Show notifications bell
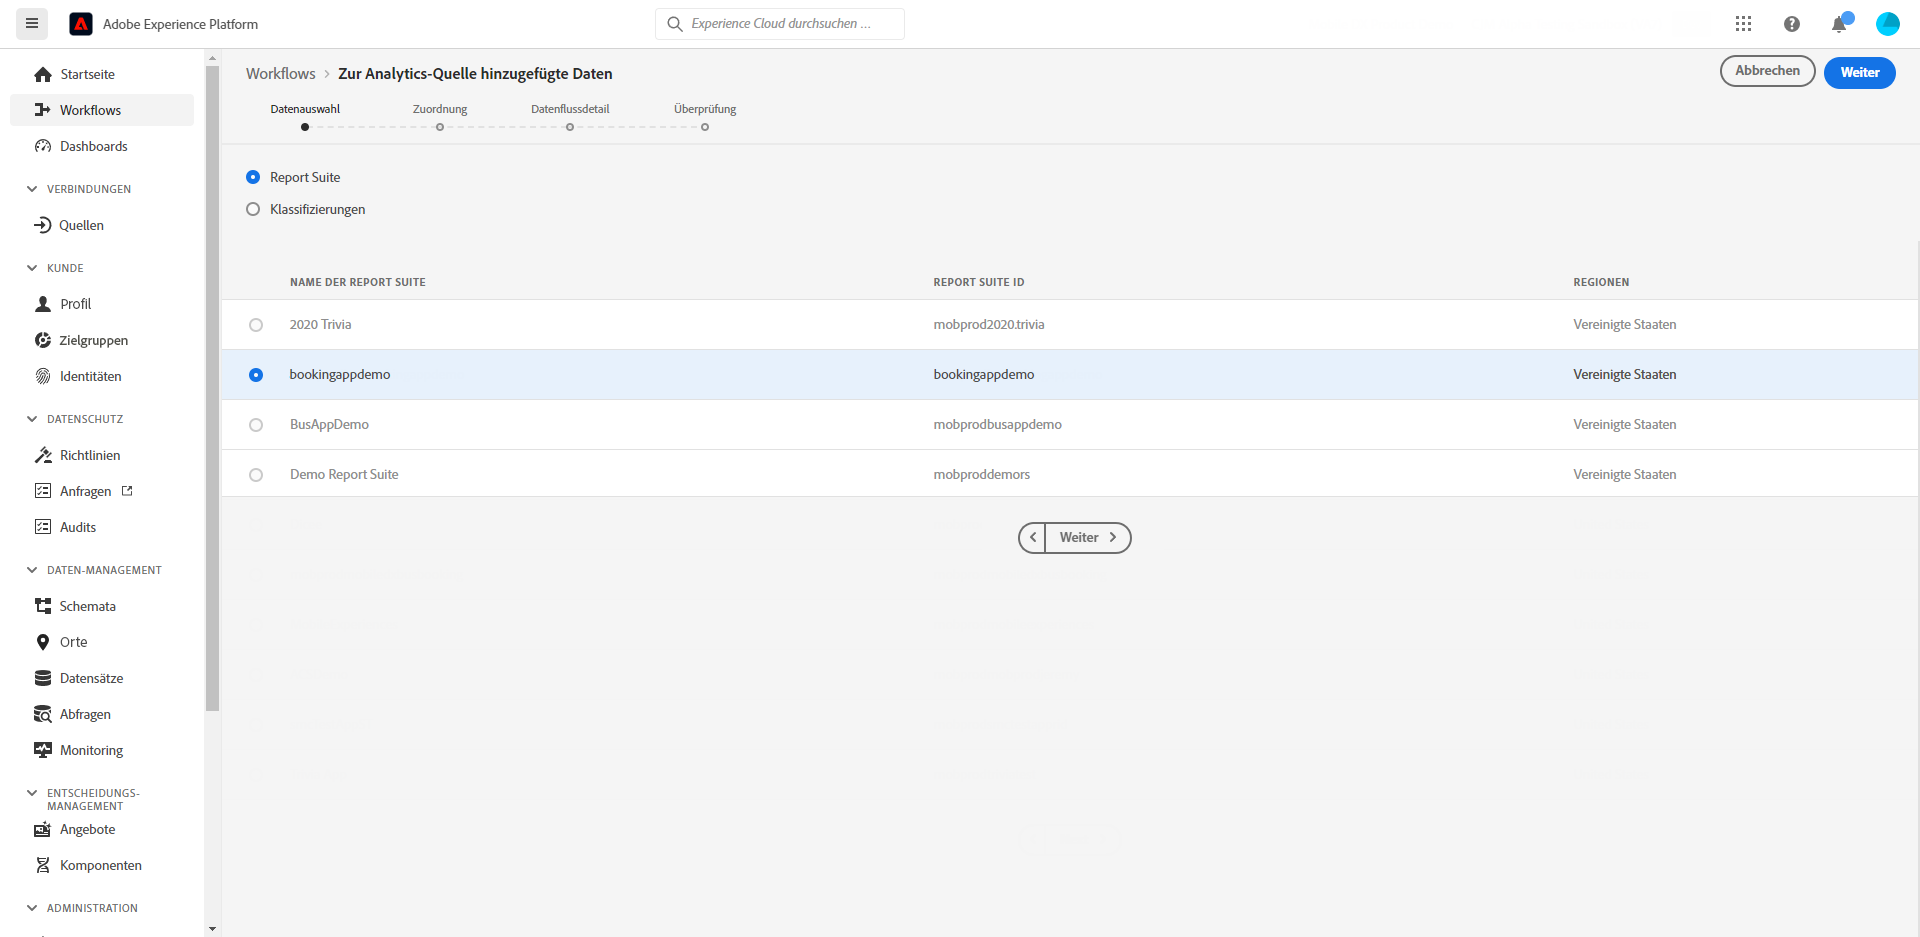1920x937 pixels. 1839,24
